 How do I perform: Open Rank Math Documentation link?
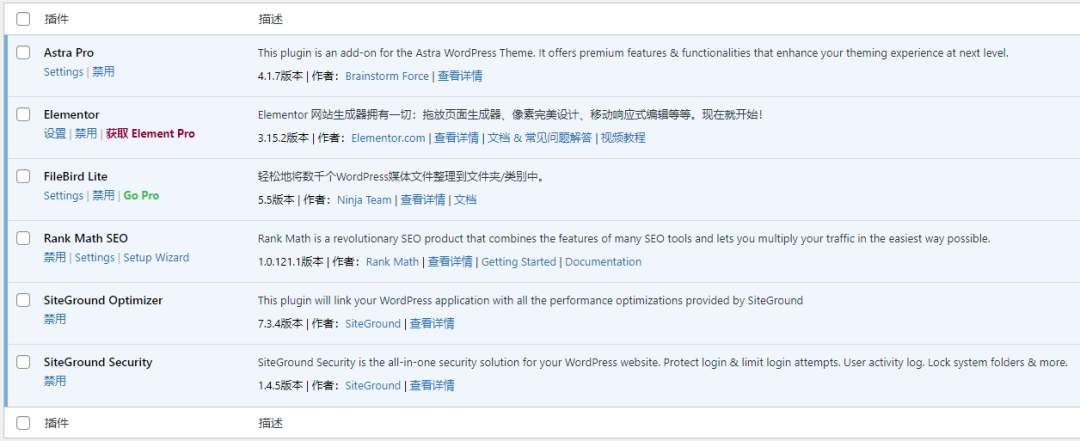tap(603, 262)
